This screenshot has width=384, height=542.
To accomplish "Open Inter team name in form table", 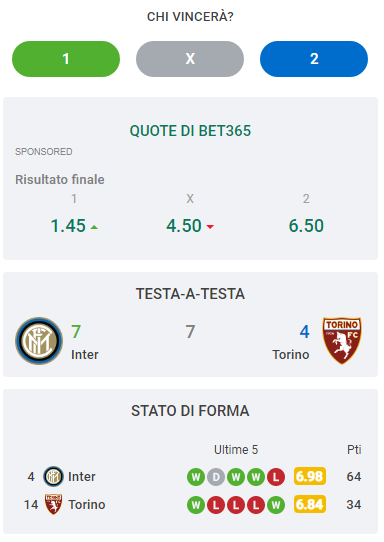I will 82,477.
